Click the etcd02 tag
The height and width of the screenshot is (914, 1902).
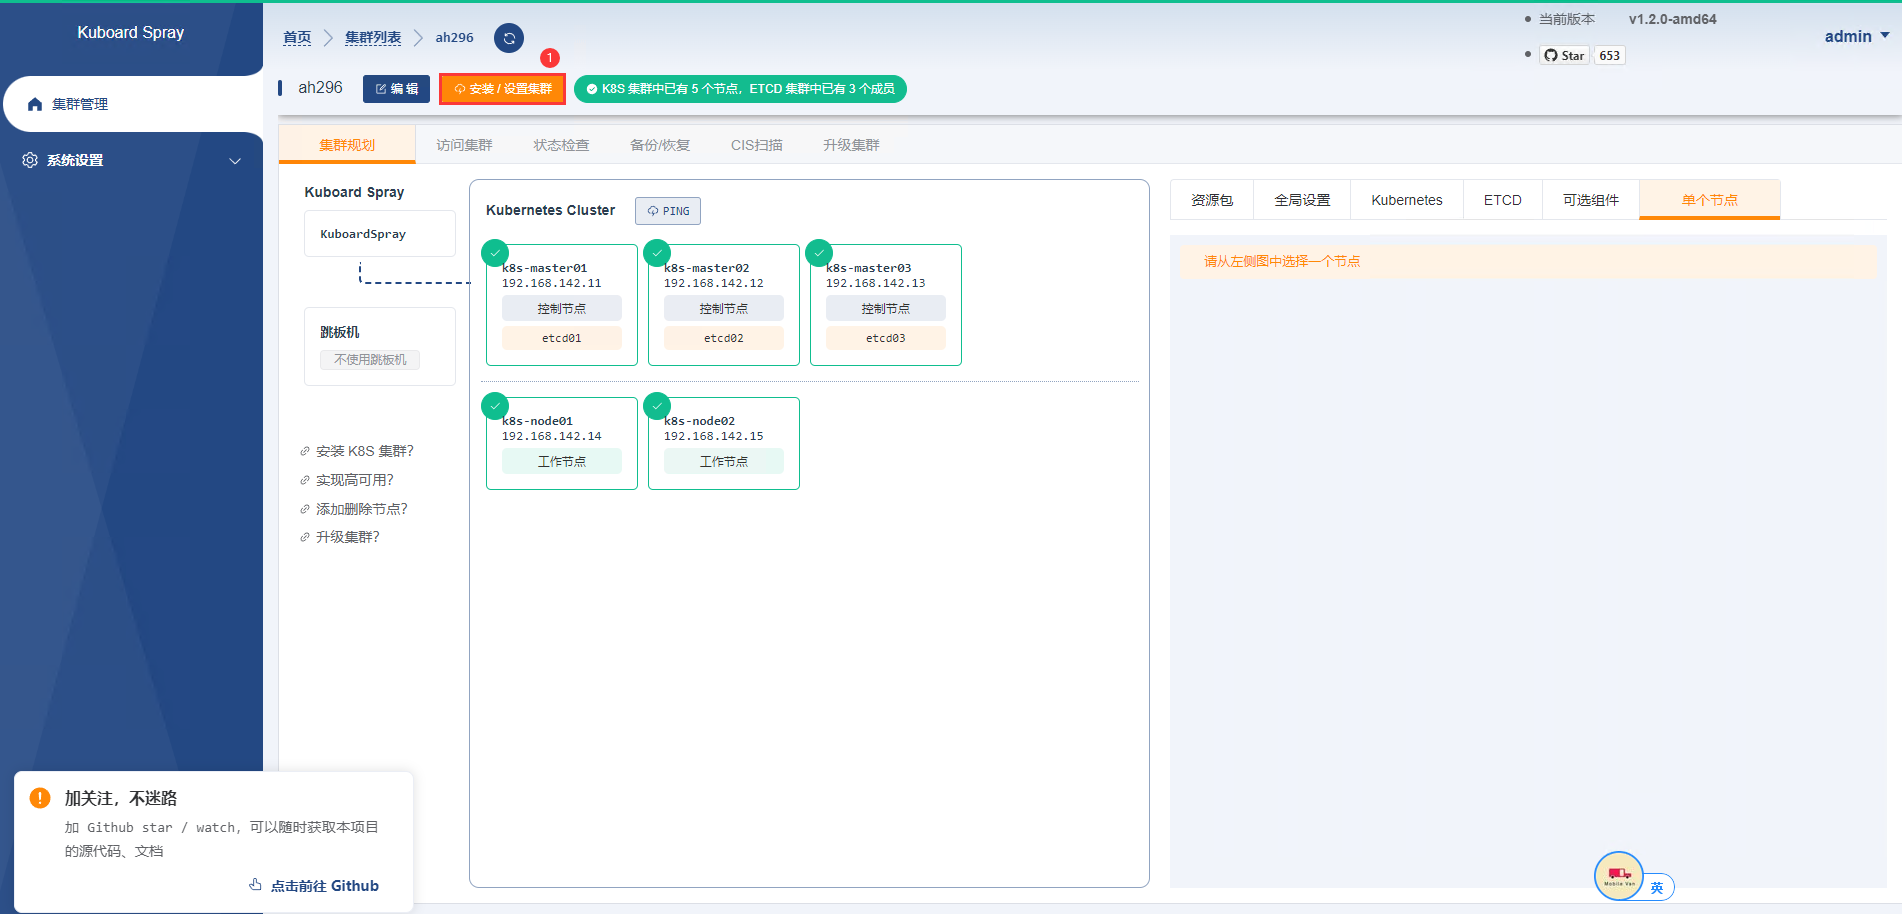(x=724, y=338)
